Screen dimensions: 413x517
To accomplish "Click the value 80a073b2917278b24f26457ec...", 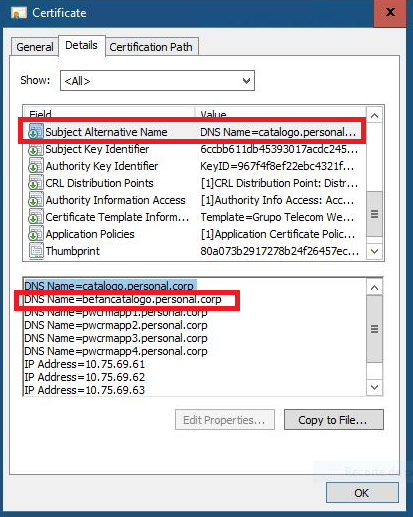I will pyautogui.click(x=280, y=251).
